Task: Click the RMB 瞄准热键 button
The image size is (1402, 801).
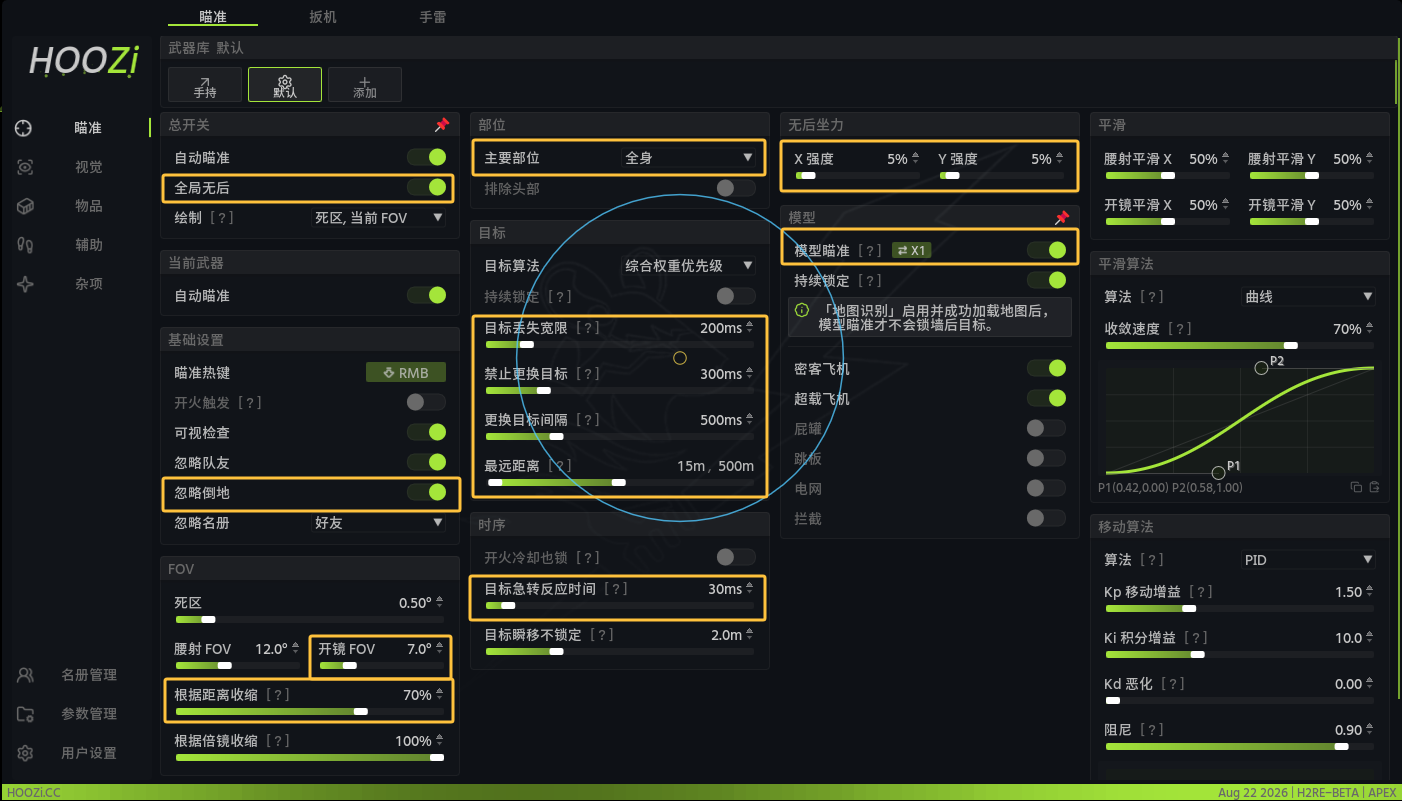Action: [406, 373]
